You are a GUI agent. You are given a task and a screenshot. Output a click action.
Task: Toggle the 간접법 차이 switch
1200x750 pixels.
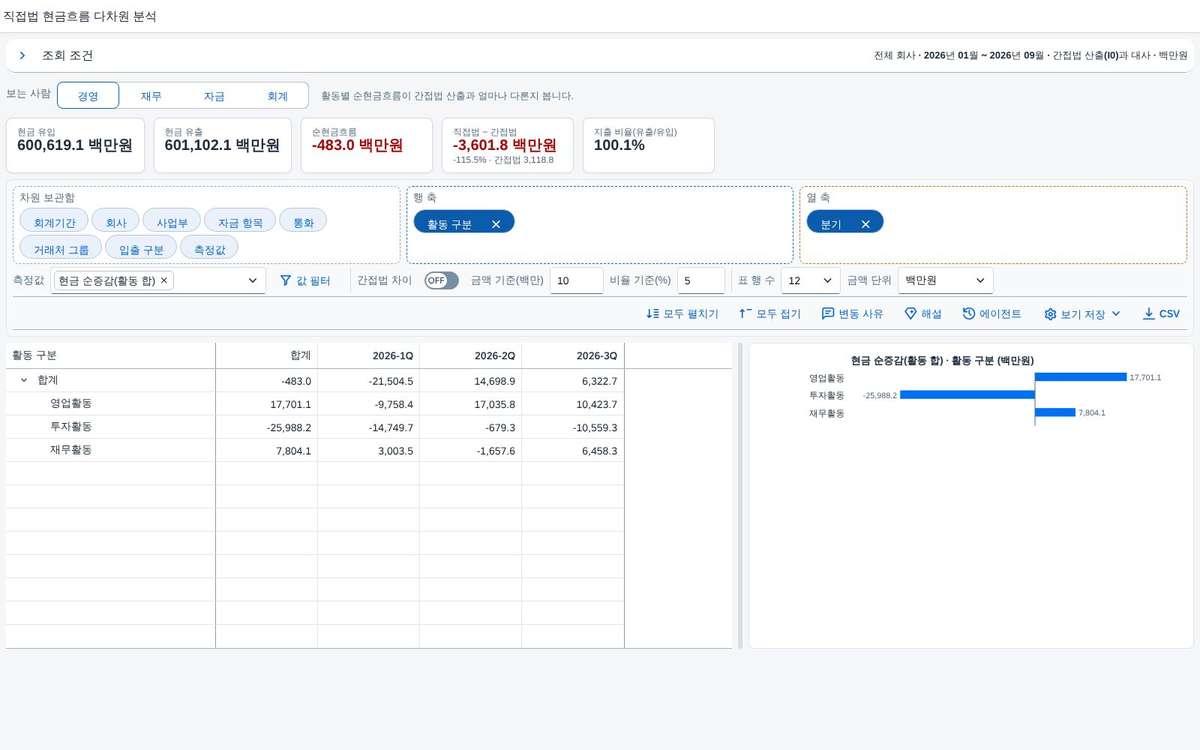pyautogui.click(x=441, y=281)
